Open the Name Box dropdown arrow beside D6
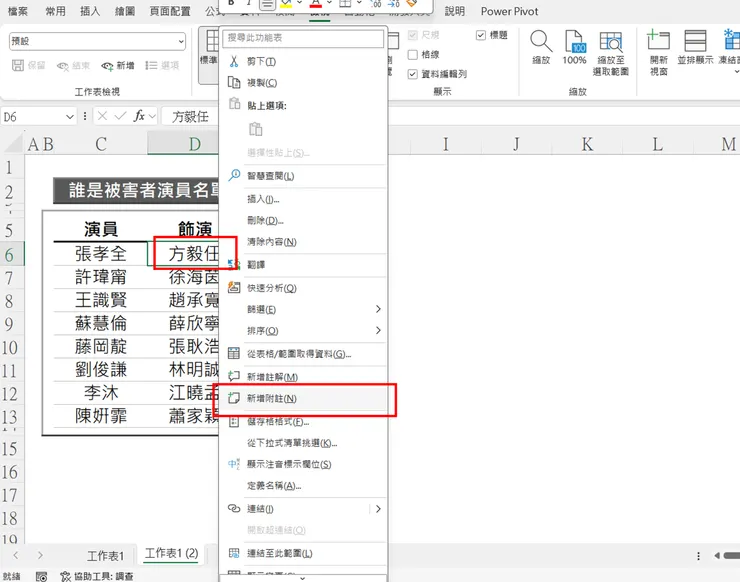Viewport: 740px width, 582px height. tap(70, 117)
